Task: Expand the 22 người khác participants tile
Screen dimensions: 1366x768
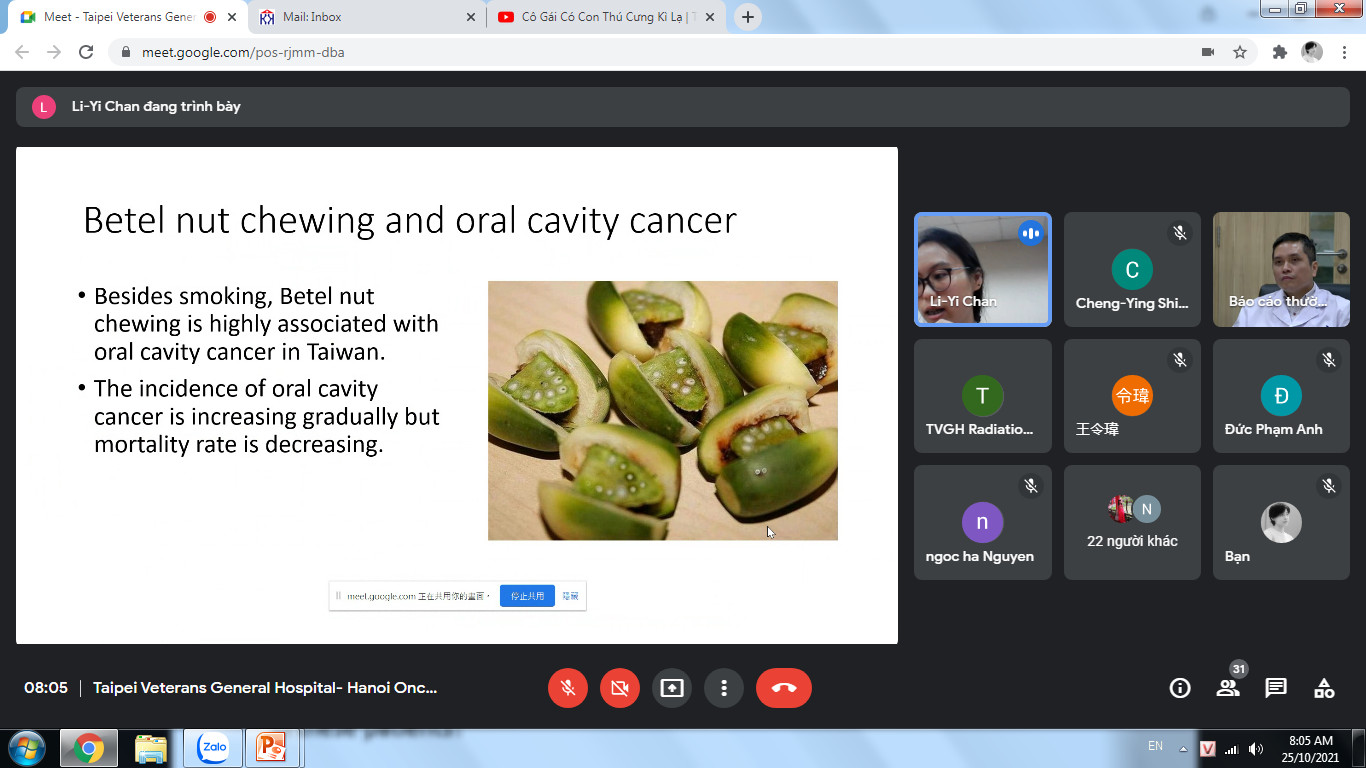Action: 1132,522
